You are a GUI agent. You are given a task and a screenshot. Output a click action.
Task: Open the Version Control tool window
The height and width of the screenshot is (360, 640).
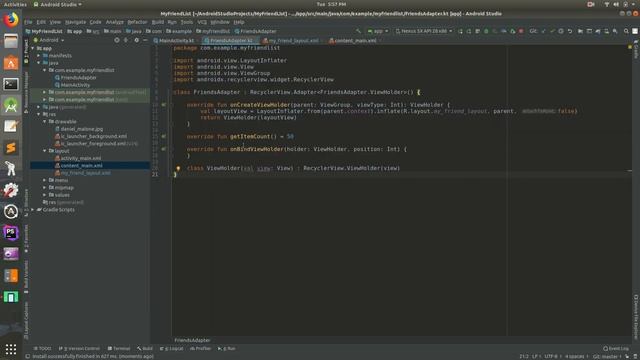click(79, 349)
